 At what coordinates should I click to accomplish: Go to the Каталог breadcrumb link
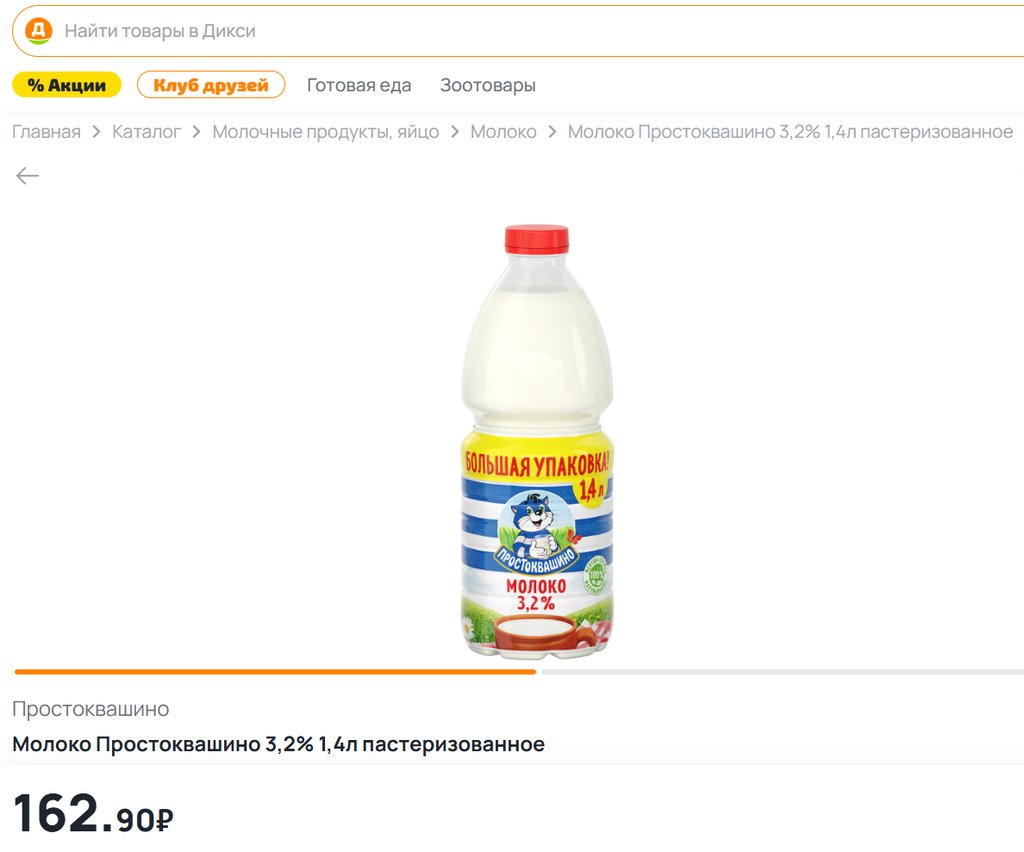146,132
